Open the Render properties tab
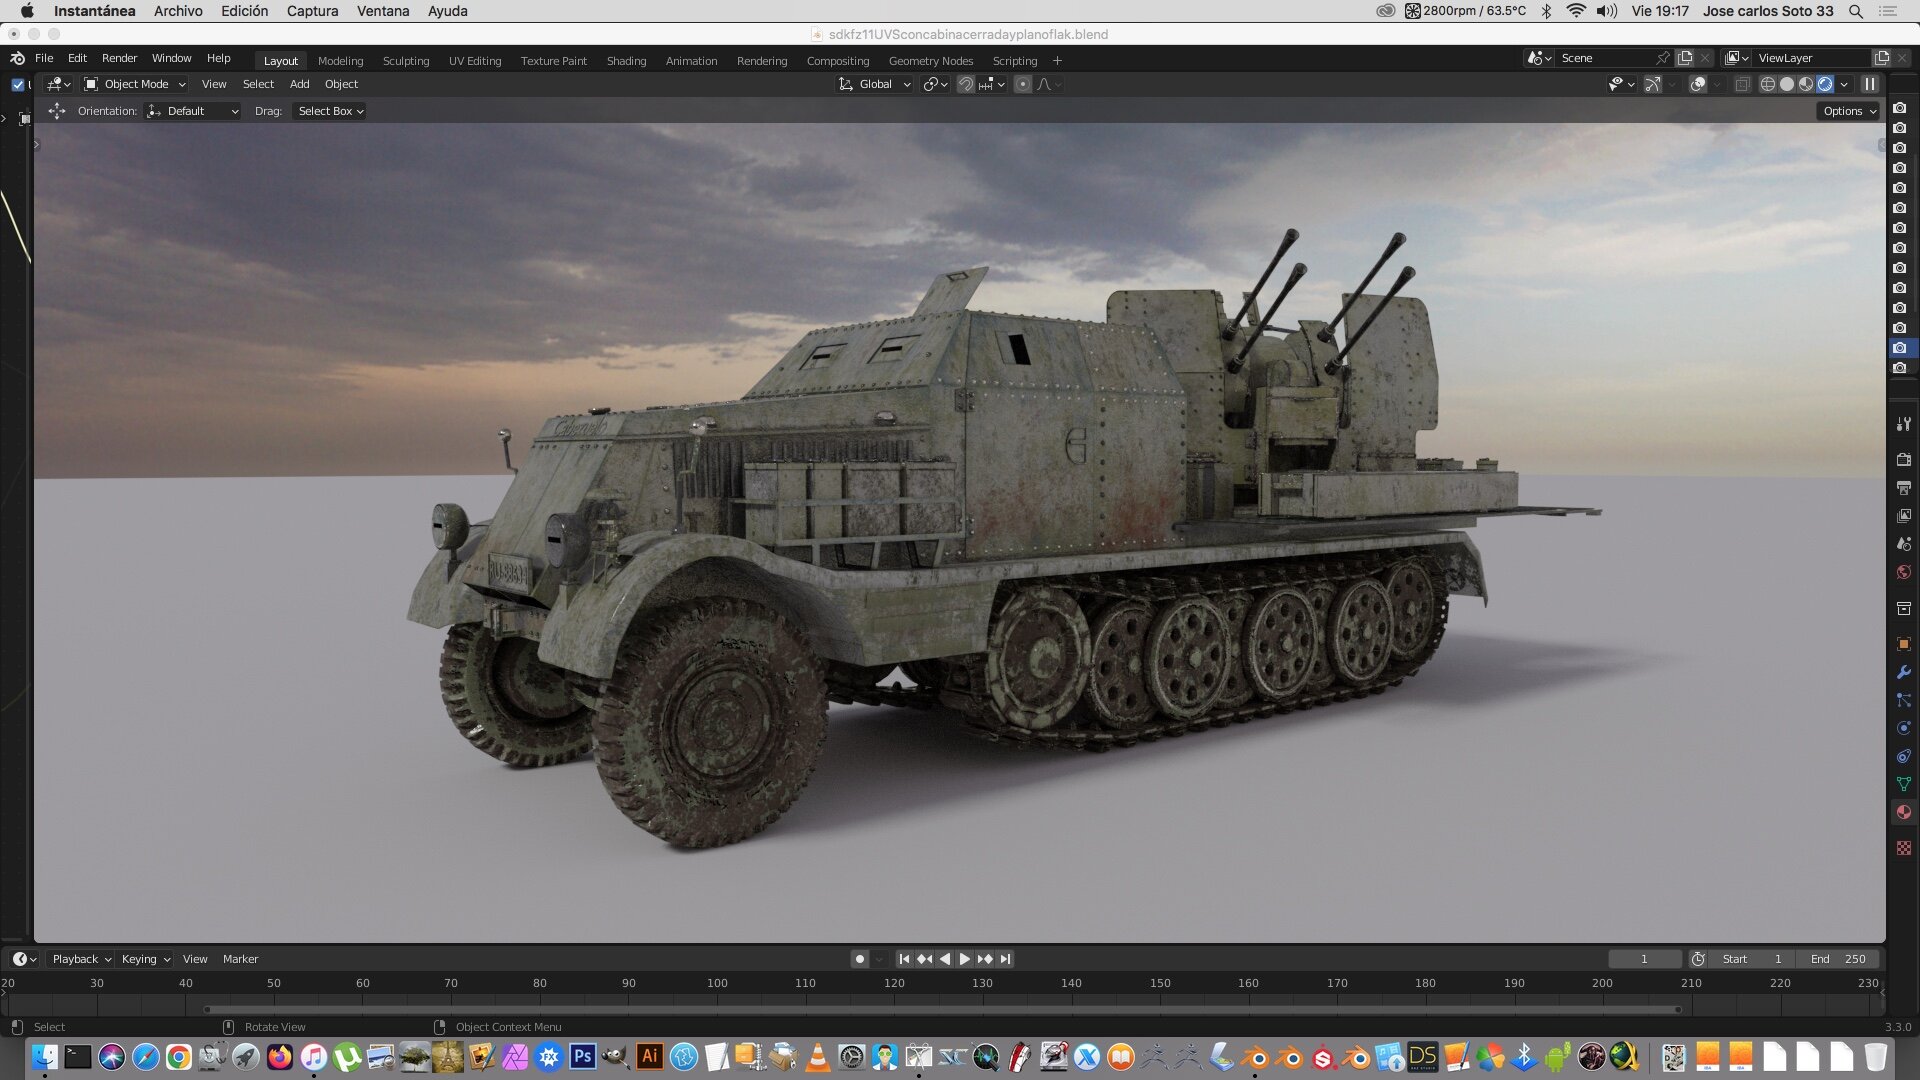This screenshot has height=1080, width=1920. coord(1903,460)
